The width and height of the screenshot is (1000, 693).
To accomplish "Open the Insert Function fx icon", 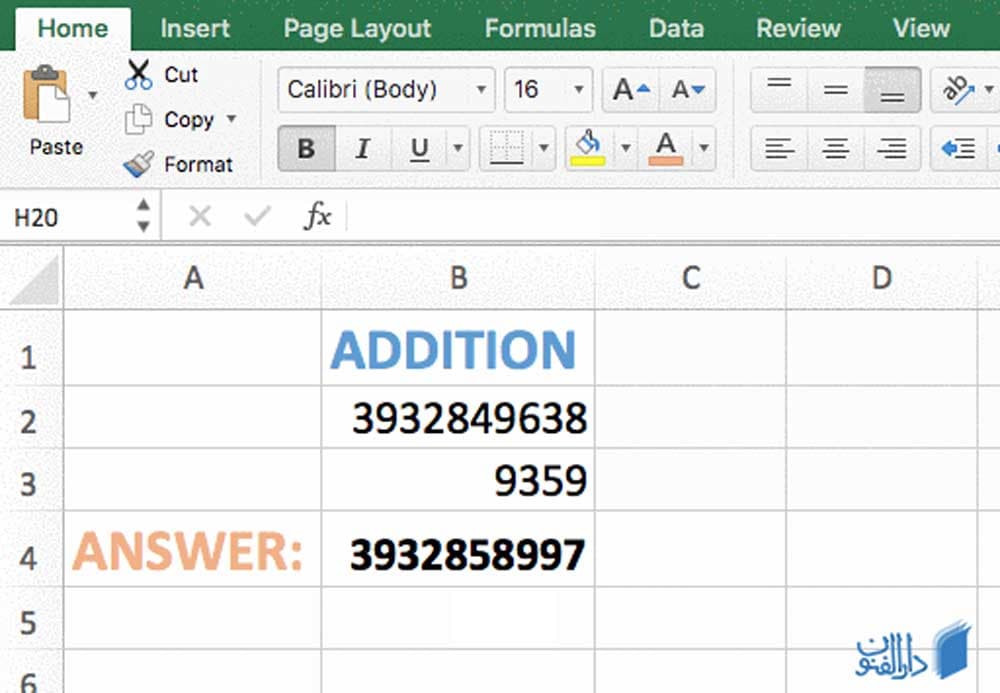I will [317, 215].
